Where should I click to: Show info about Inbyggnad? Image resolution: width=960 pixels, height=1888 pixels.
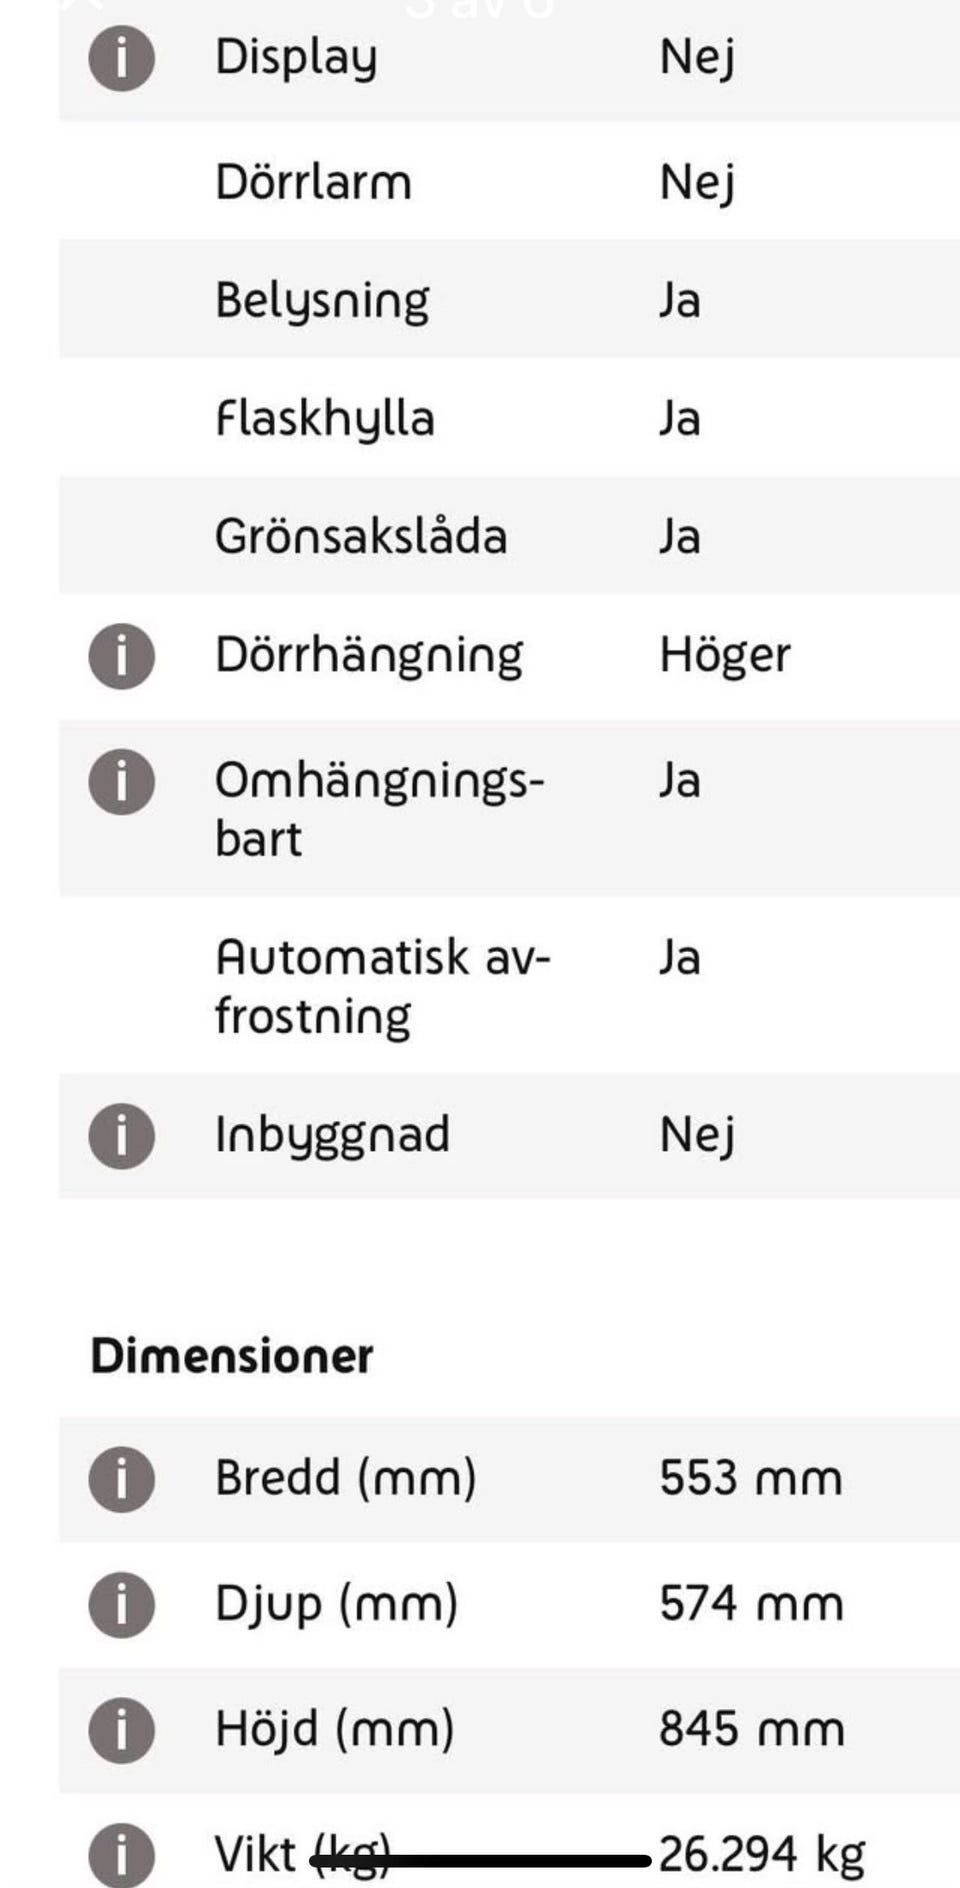(x=121, y=1135)
